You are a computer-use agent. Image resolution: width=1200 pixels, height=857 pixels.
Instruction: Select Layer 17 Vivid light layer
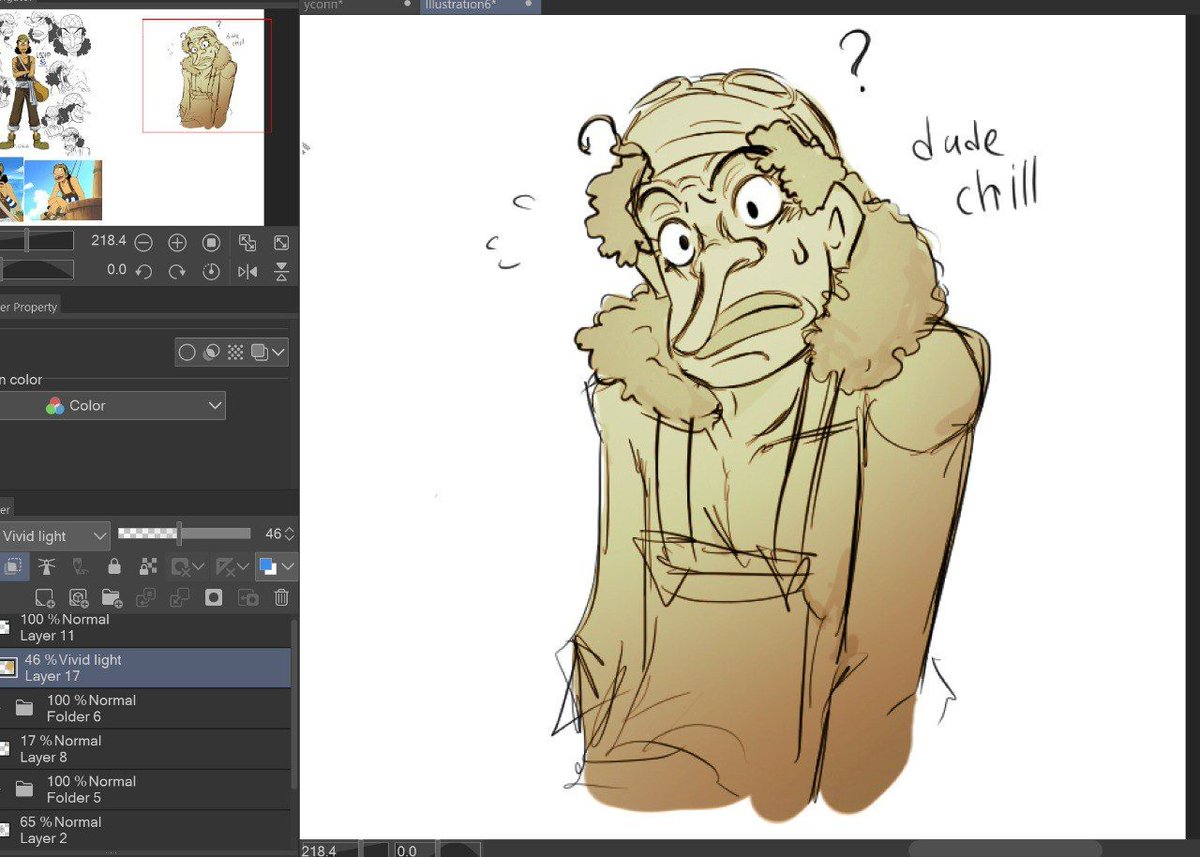tap(145, 668)
